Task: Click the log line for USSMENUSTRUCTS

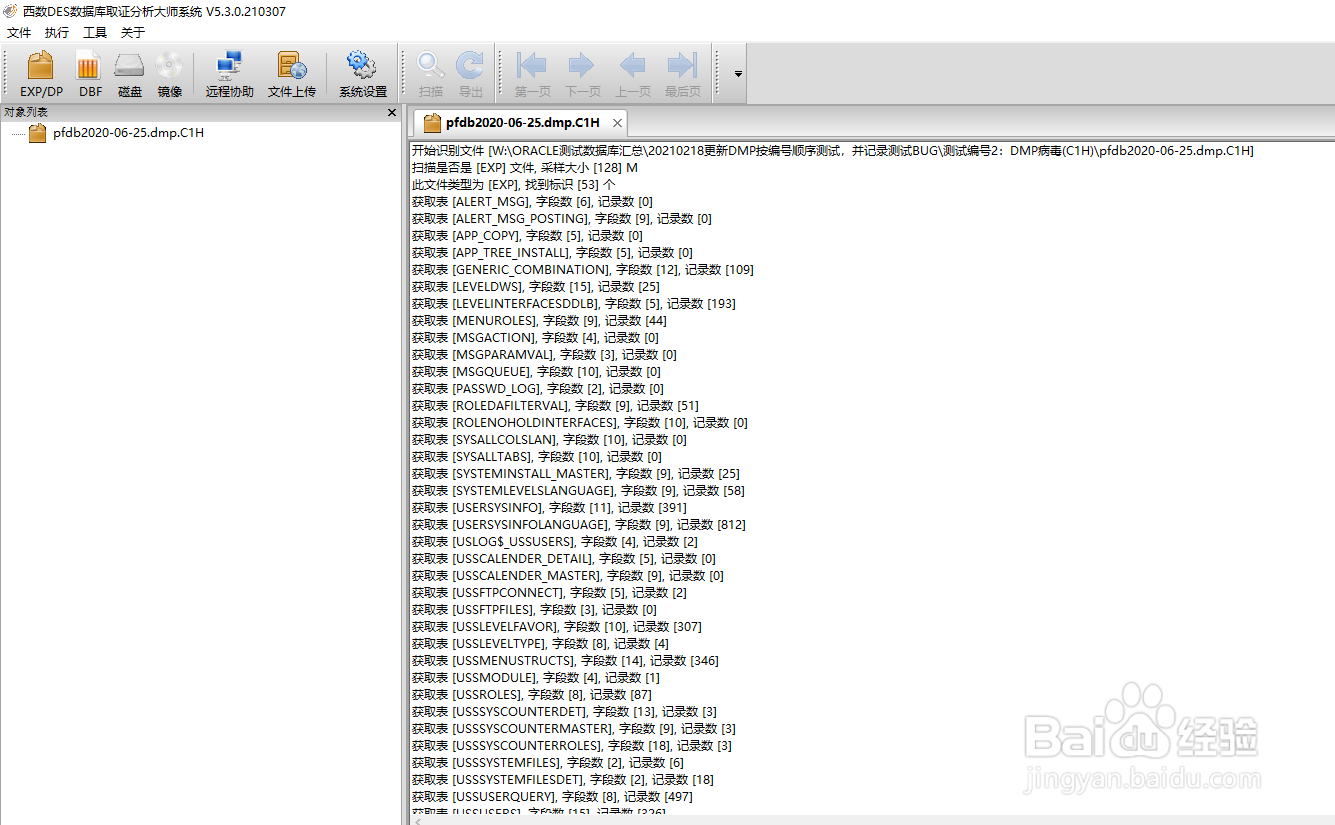Action: [x=566, y=661]
